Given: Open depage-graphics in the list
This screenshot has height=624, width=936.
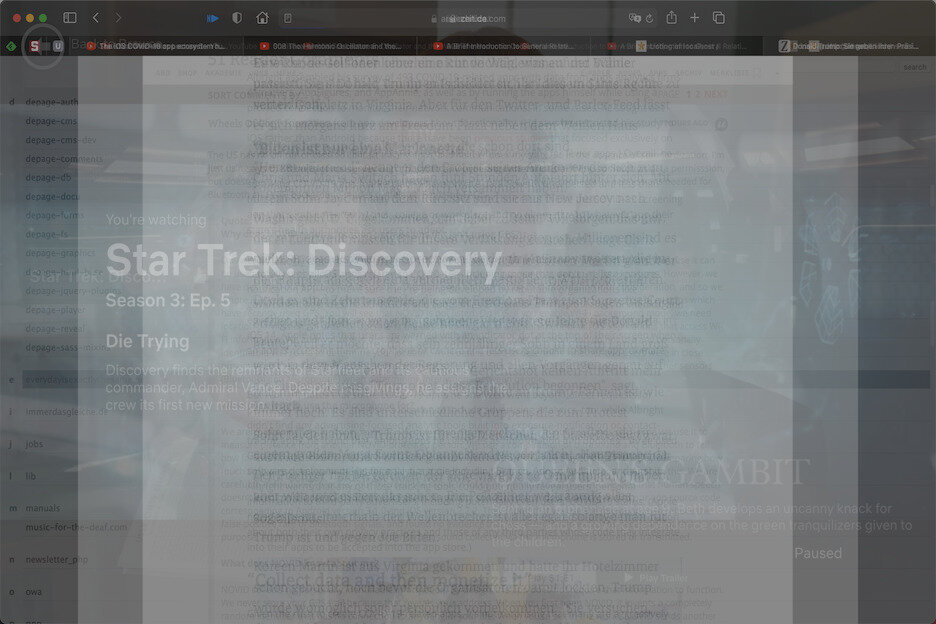Looking at the screenshot, I should (x=60, y=253).
